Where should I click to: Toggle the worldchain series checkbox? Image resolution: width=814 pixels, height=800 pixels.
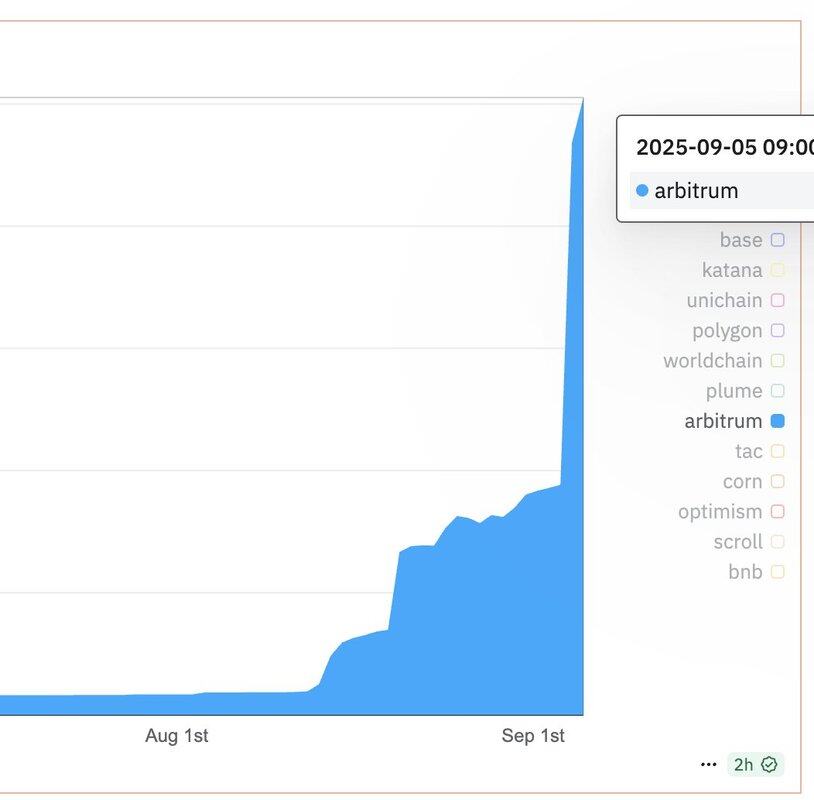click(x=777, y=360)
